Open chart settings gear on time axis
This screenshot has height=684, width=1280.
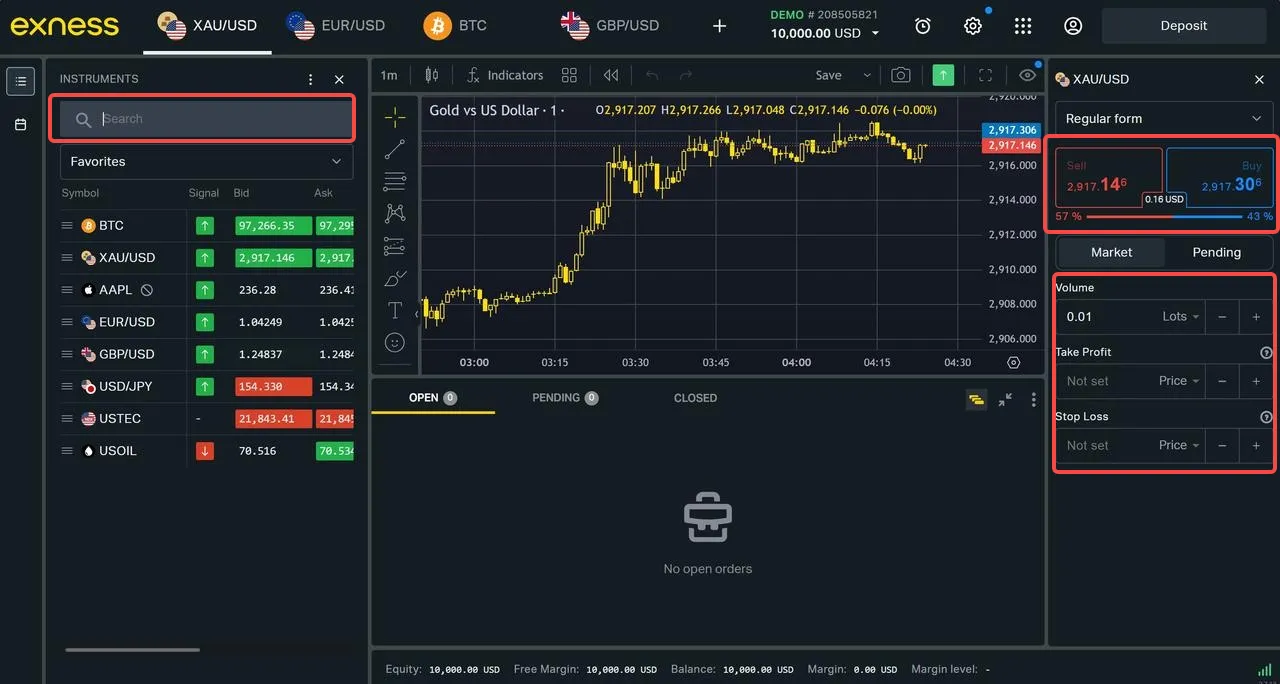(x=1013, y=362)
